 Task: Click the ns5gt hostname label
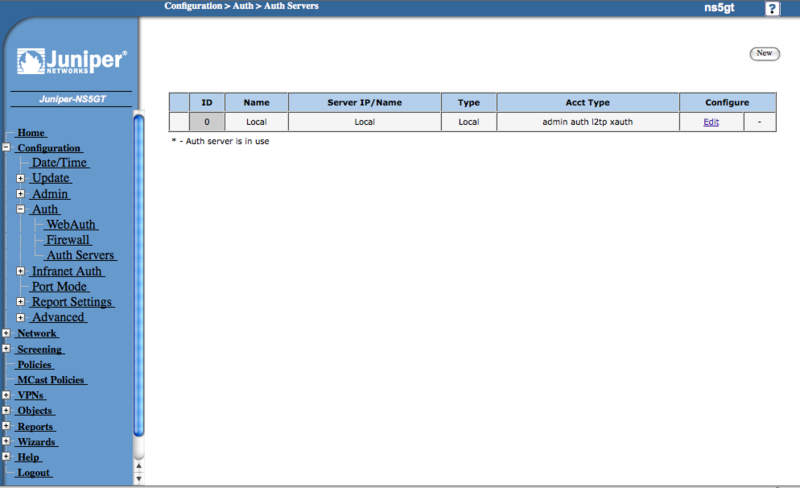(x=719, y=8)
